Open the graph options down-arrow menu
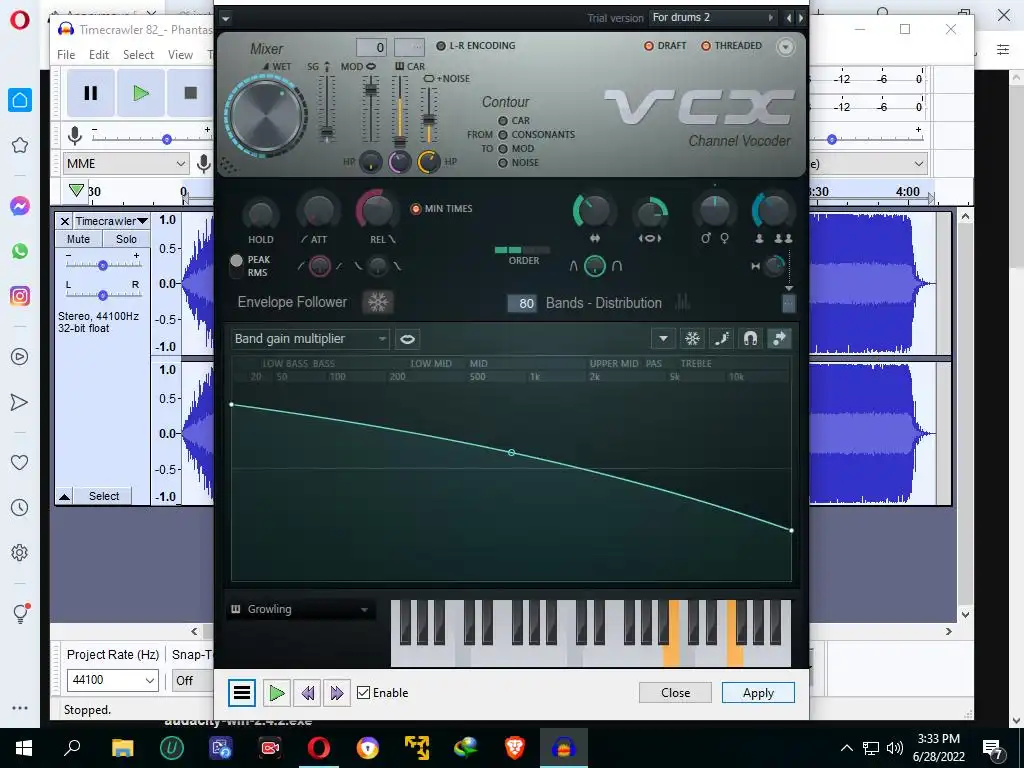This screenshot has width=1024, height=768. click(663, 338)
